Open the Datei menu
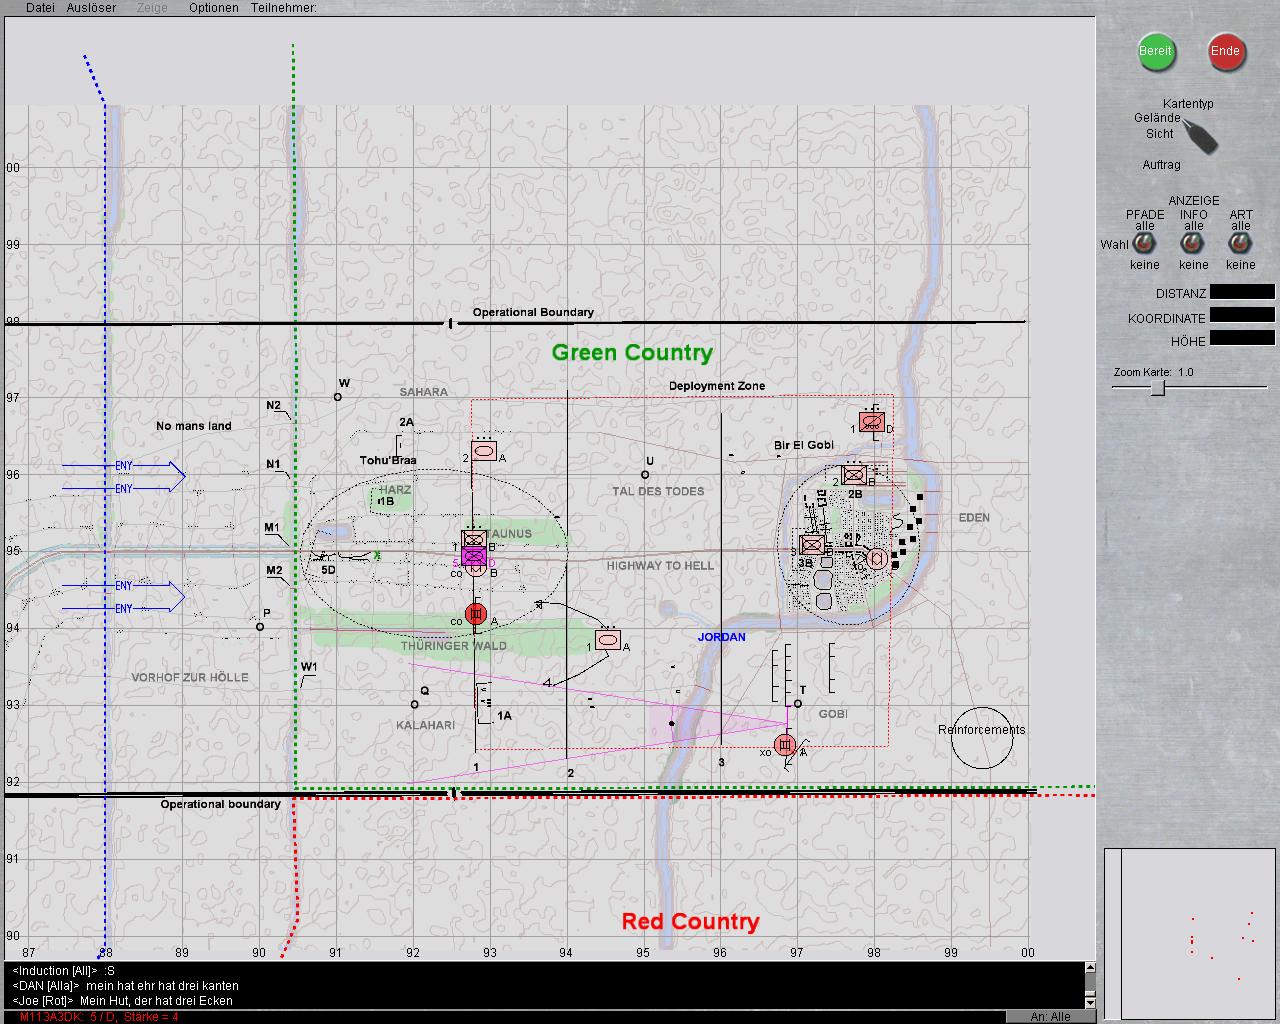The width and height of the screenshot is (1280, 1024). click(x=40, y=8)
